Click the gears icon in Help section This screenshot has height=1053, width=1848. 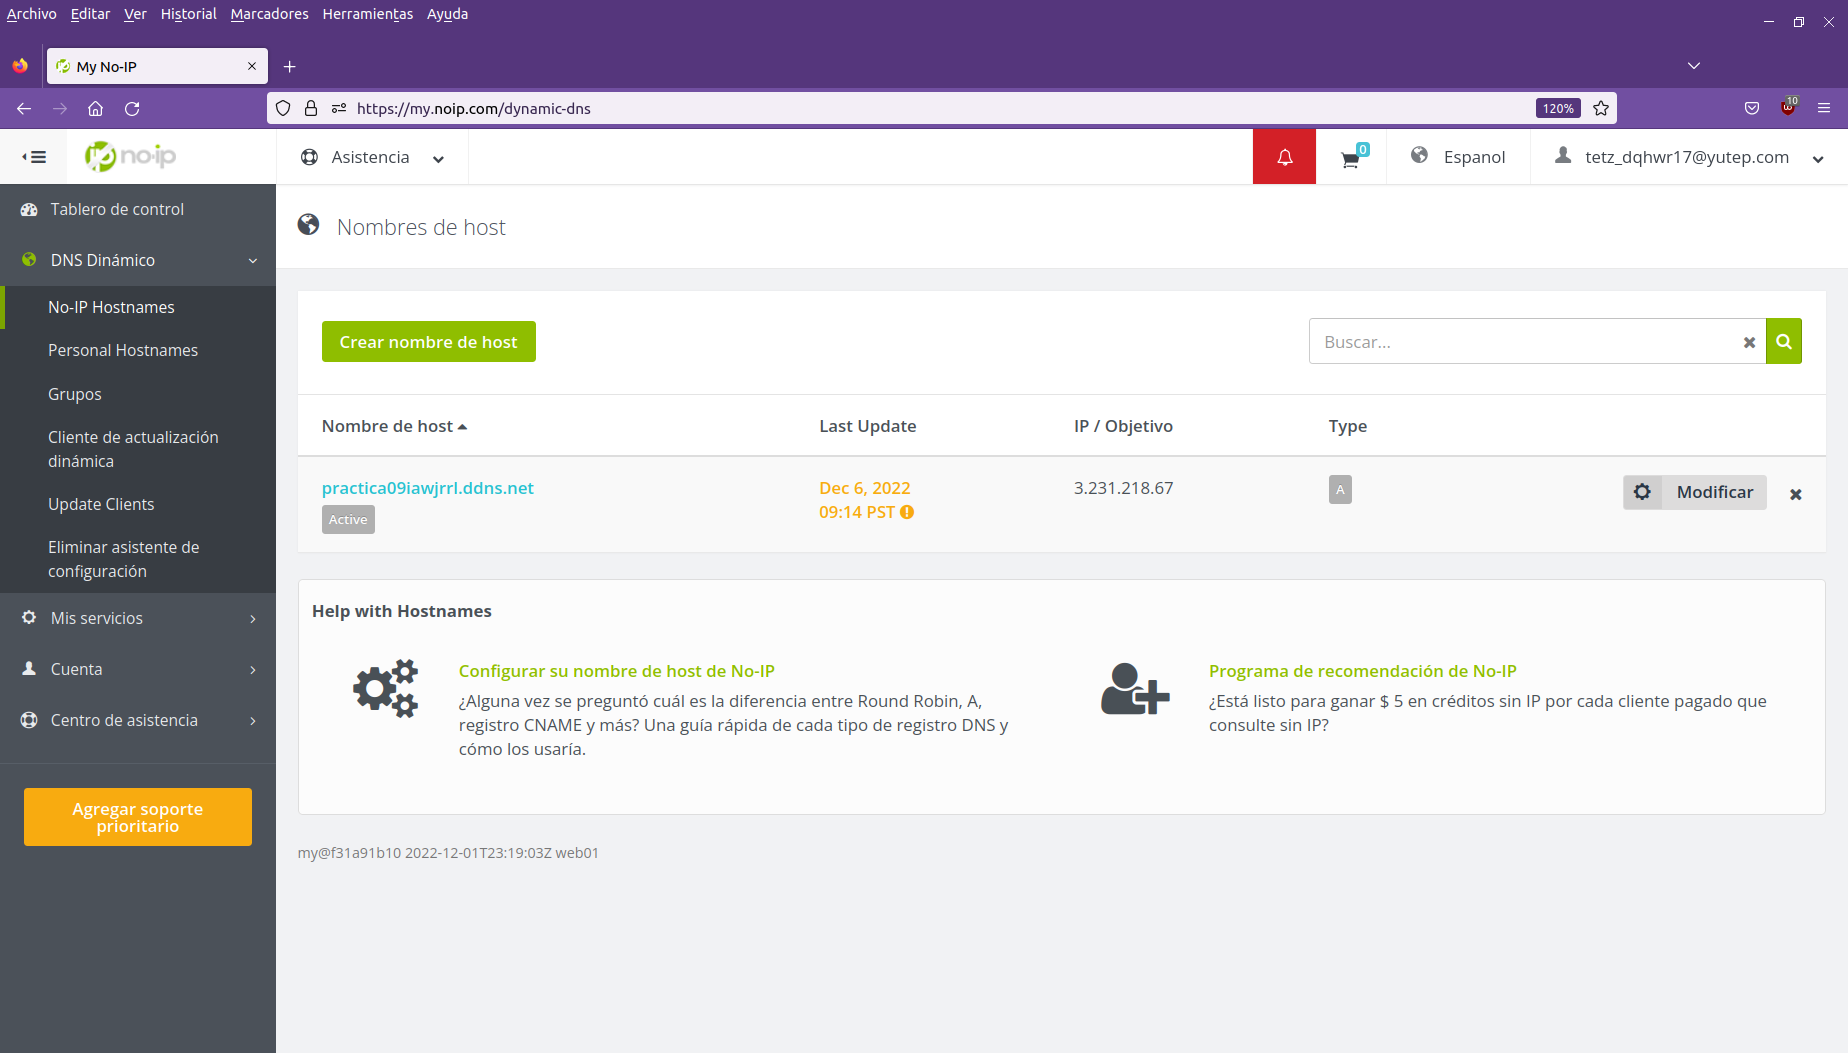(x=385, y=688)
